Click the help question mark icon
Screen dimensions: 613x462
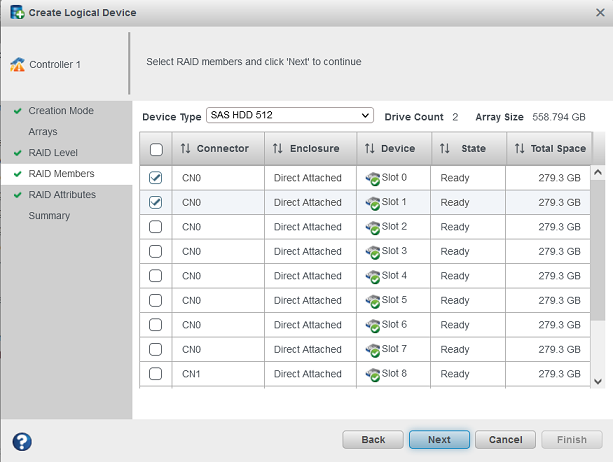21,441
